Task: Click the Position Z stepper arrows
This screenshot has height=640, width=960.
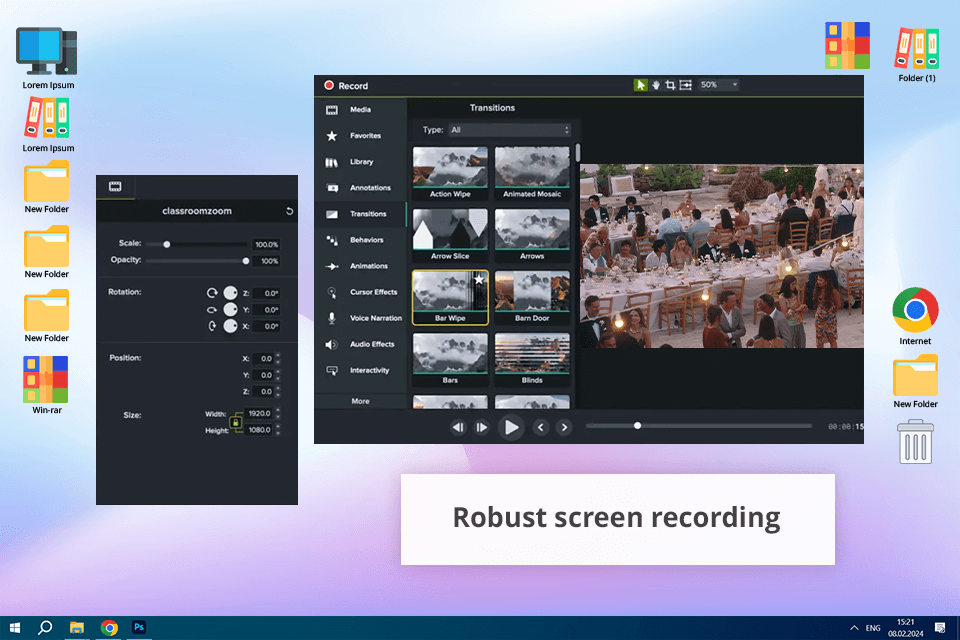Action: [x=278, y=391]
